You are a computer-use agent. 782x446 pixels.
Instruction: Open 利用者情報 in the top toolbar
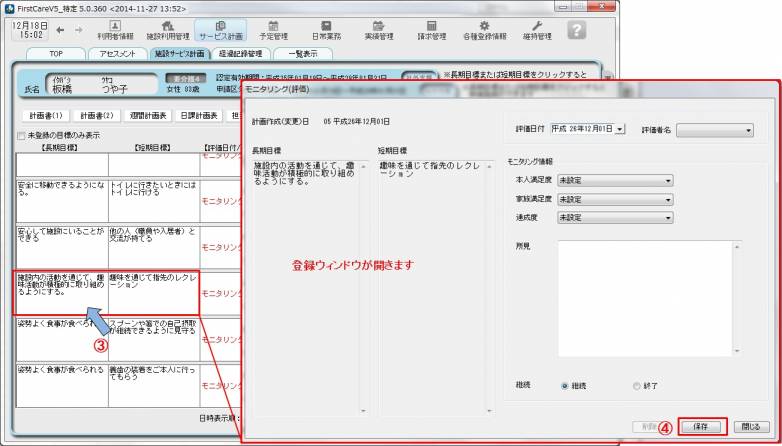click(115, 30)
